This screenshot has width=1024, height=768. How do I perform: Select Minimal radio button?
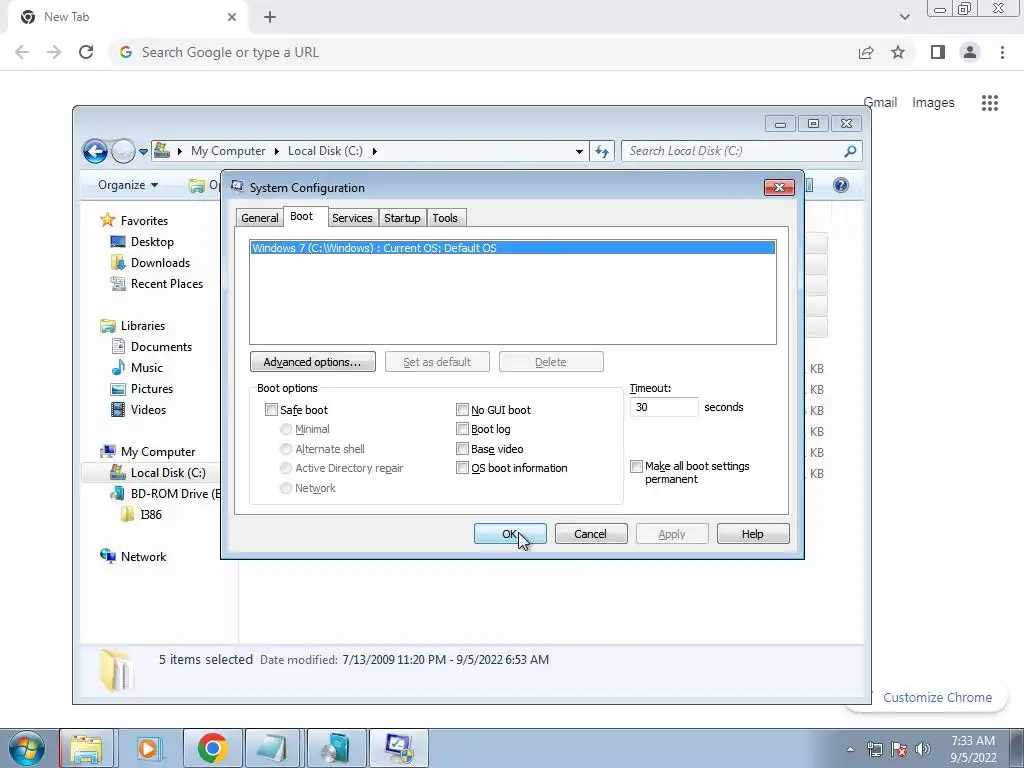pyautogui.click(x=285, y=429)
